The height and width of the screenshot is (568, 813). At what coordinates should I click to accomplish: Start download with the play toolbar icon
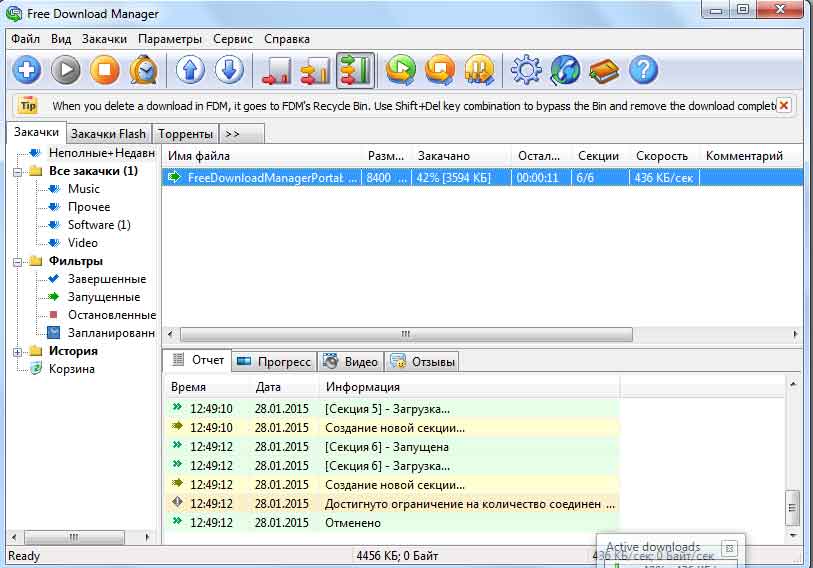66,70
